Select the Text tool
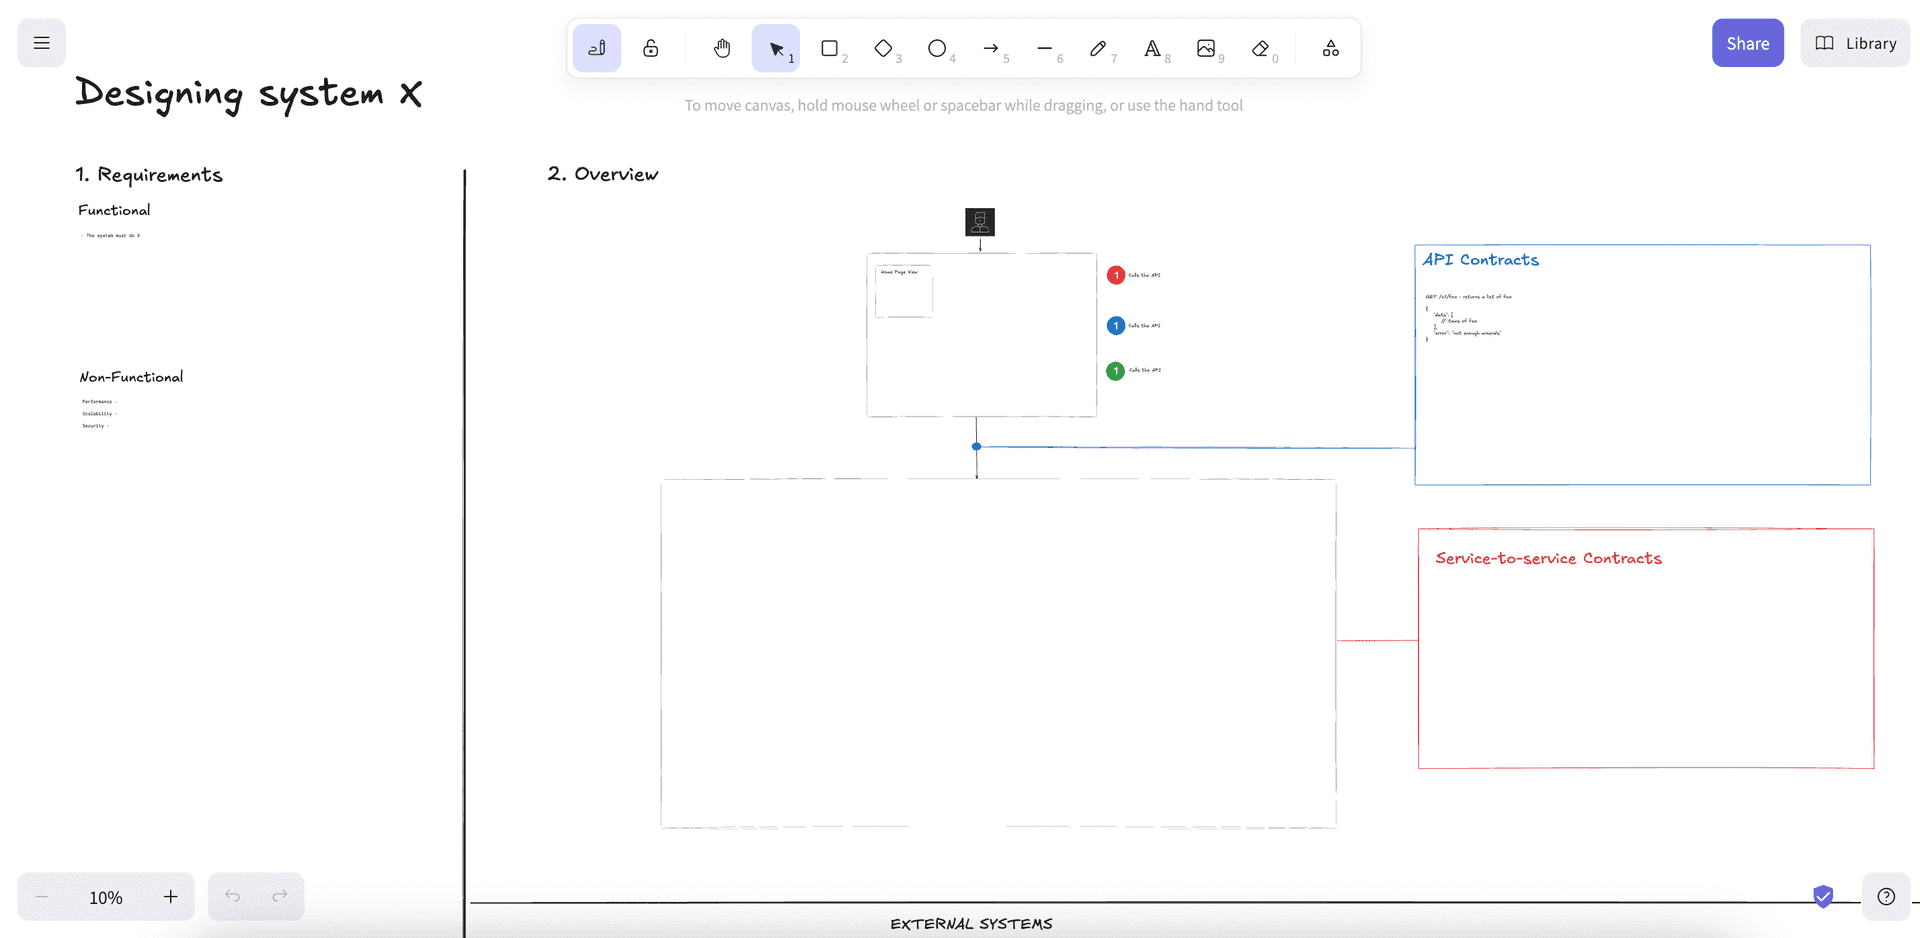Image resolution: width=1920 pixels, height=938 pixels. click(x=1153, y=48)
